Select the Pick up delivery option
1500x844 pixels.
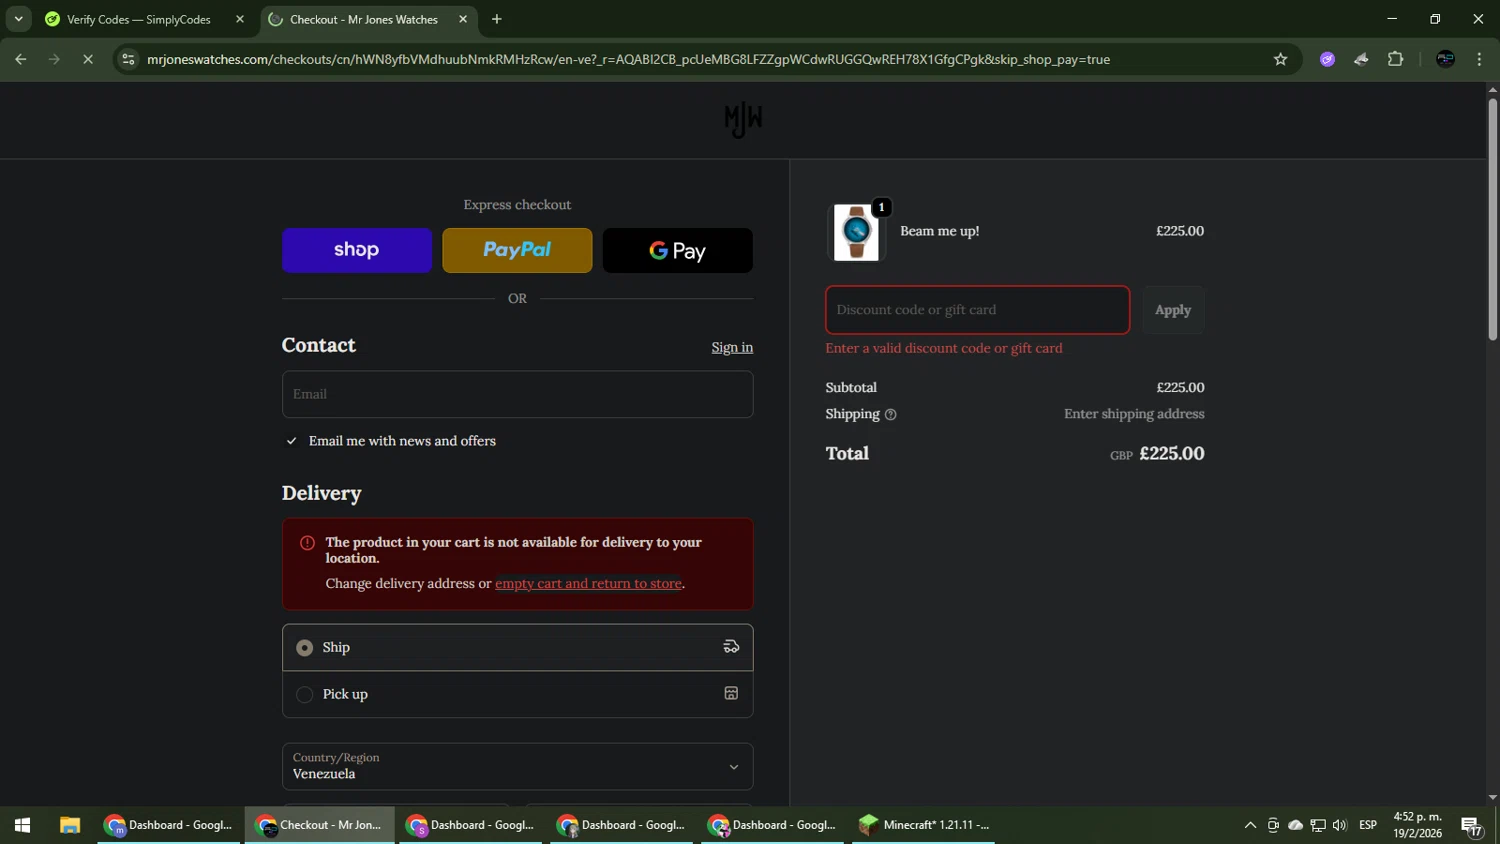point(518,694)
